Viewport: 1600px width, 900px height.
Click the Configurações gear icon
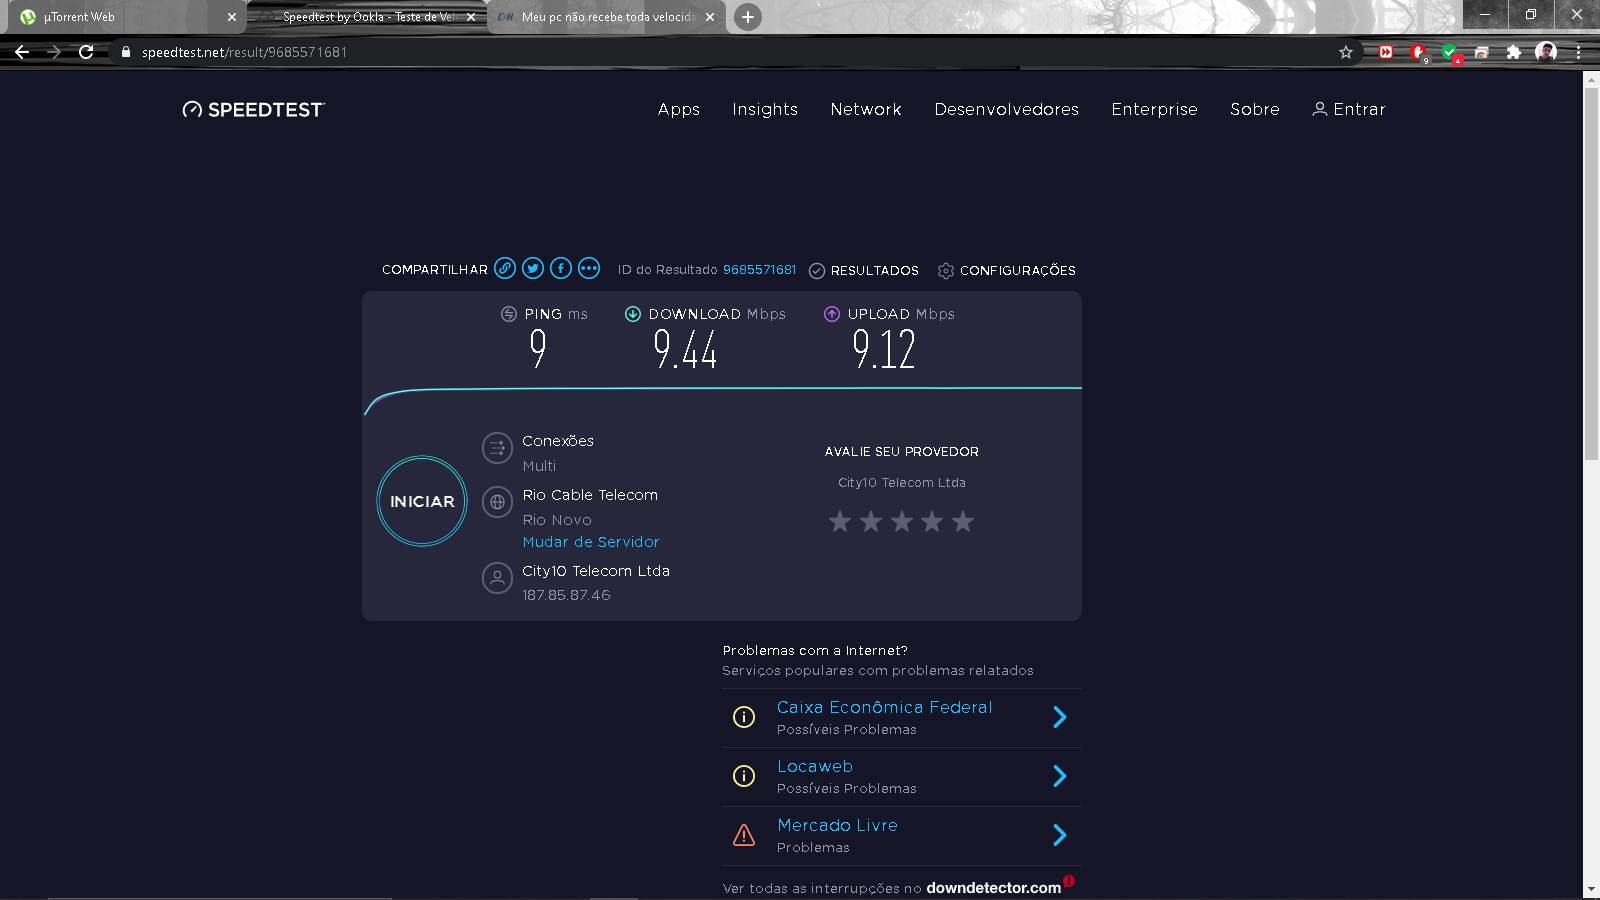coord(946,271)
